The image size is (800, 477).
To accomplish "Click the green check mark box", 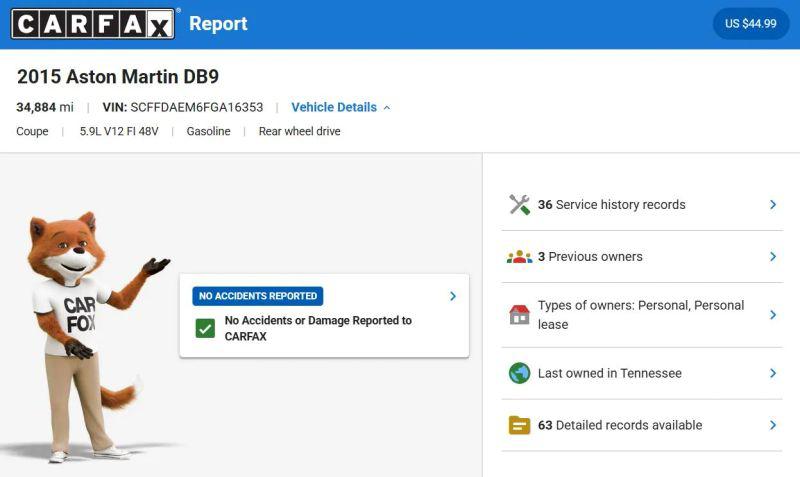I will 205,329.
